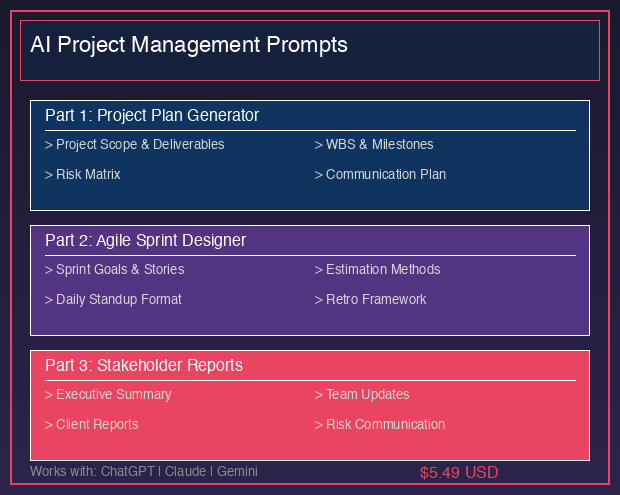This screenshot has width=620, height=495.
Task: Click Sprint Goals & Stories item
Action: coord(115,269)
